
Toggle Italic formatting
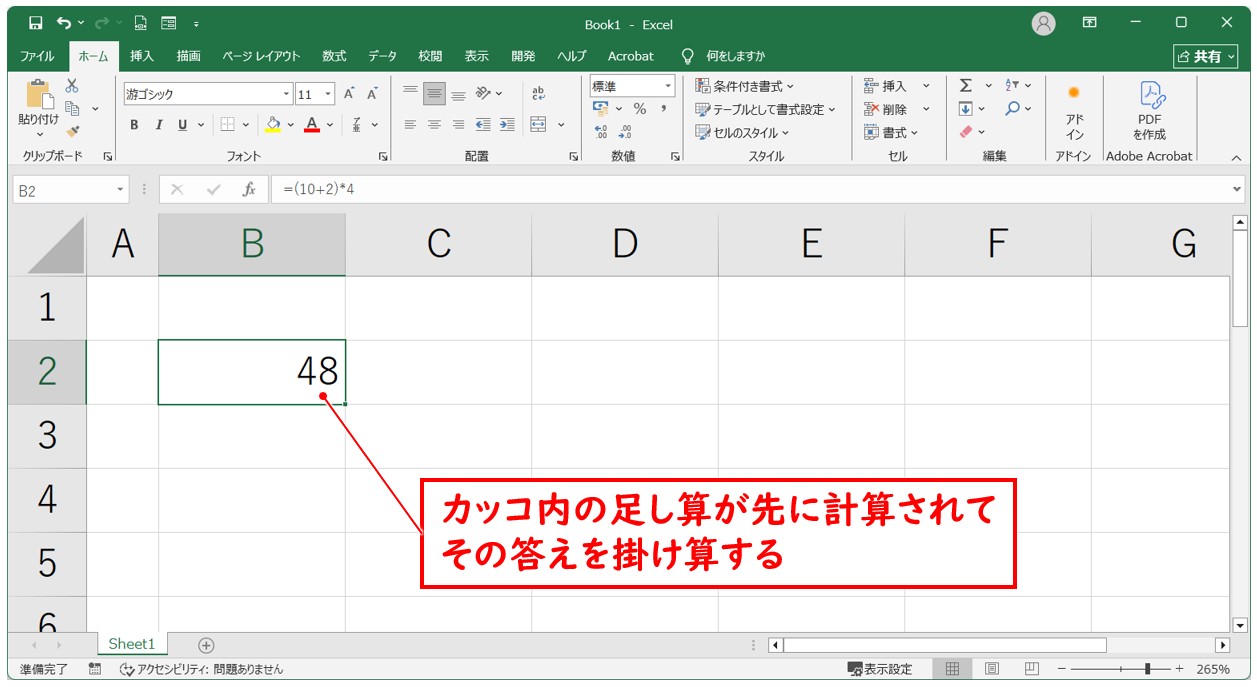(x=158, y=125)
